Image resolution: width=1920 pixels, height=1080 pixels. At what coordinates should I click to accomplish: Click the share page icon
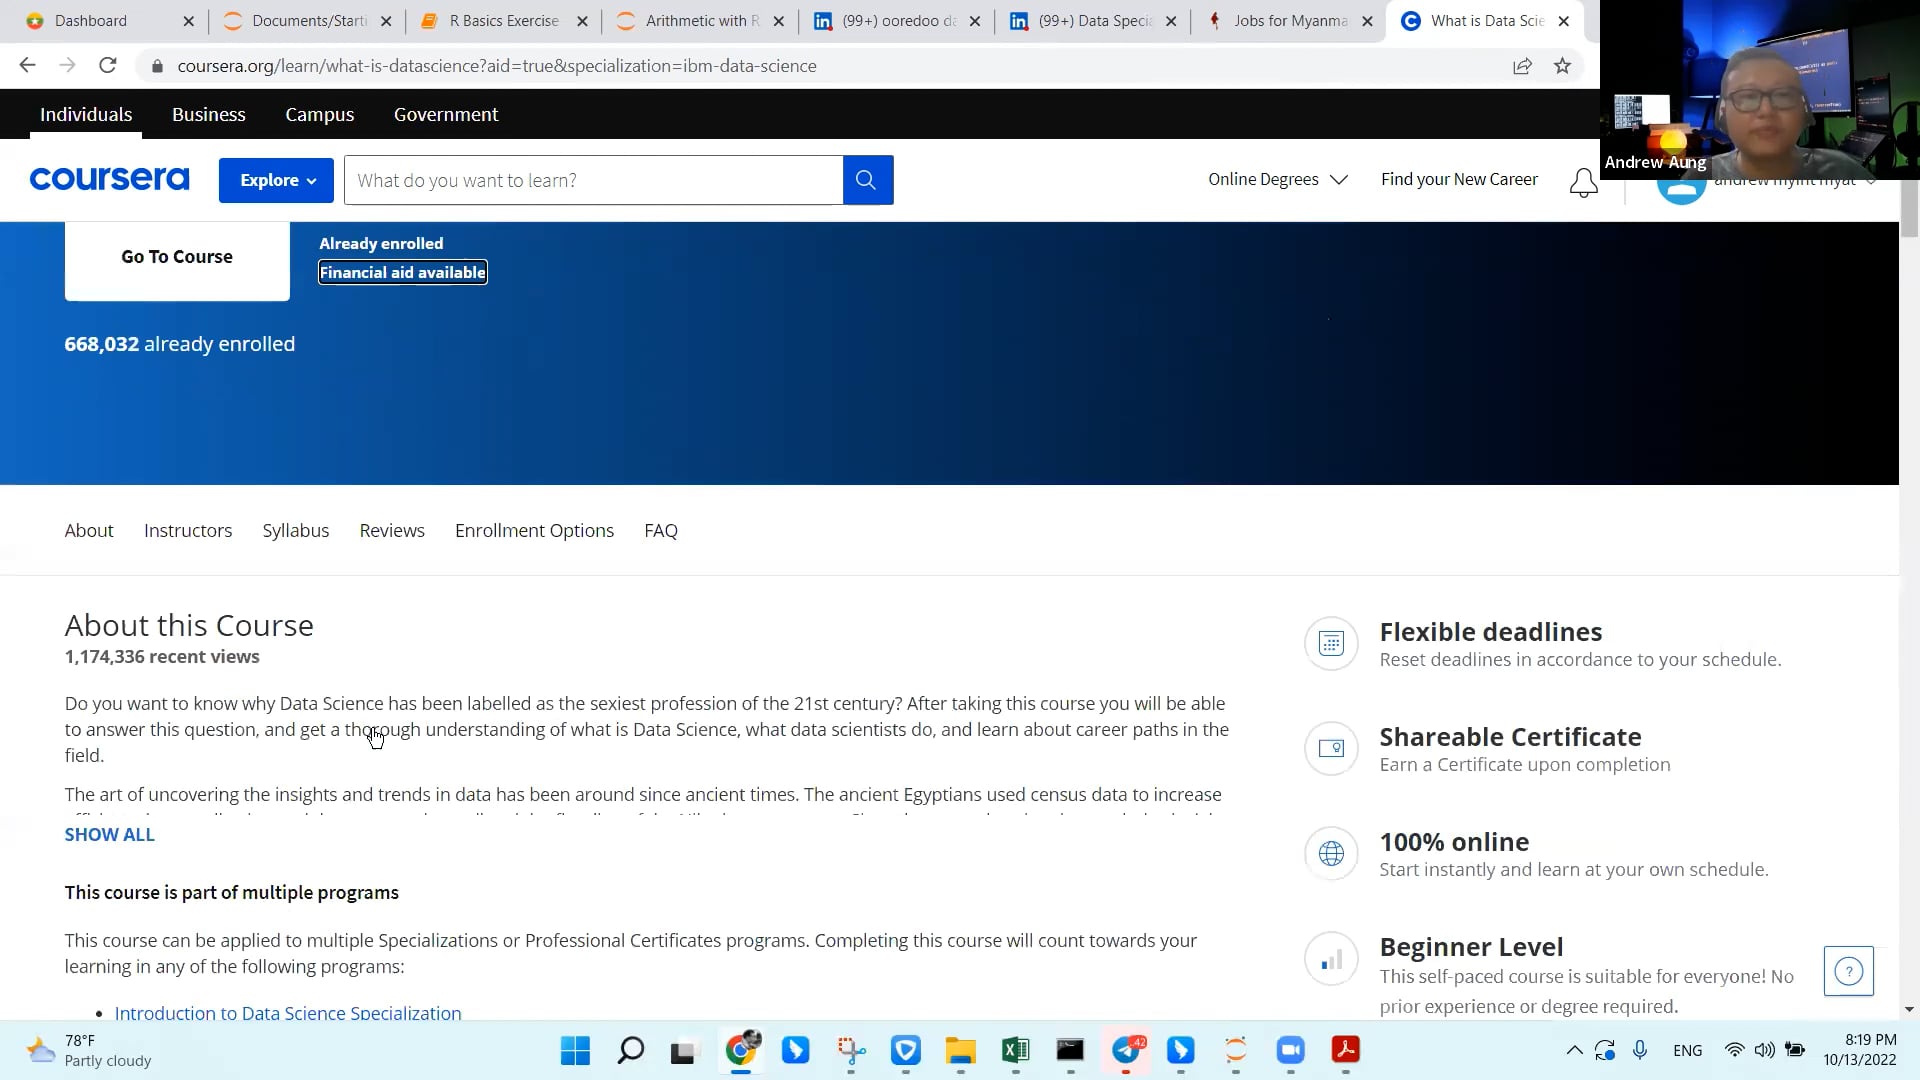(x=1522, y=66)
